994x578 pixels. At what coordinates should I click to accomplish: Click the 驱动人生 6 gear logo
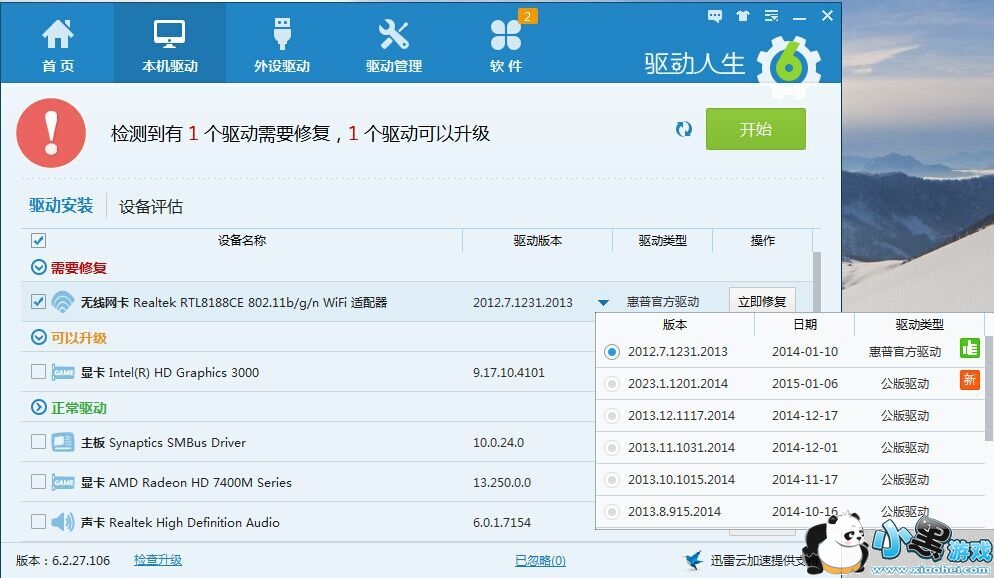789,66
